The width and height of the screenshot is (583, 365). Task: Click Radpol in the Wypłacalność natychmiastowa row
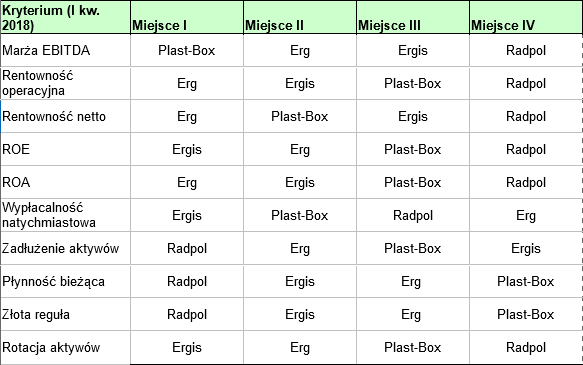(413, 215)
